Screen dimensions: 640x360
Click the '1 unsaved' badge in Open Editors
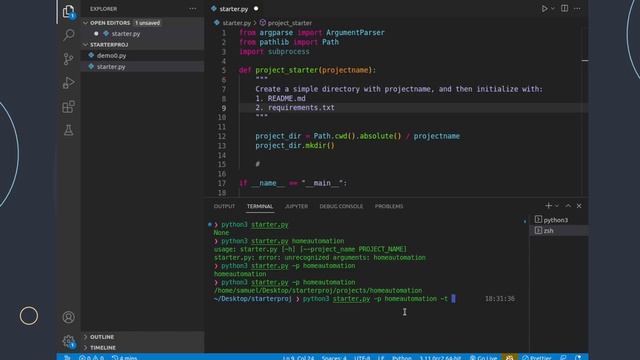point(147,23)
